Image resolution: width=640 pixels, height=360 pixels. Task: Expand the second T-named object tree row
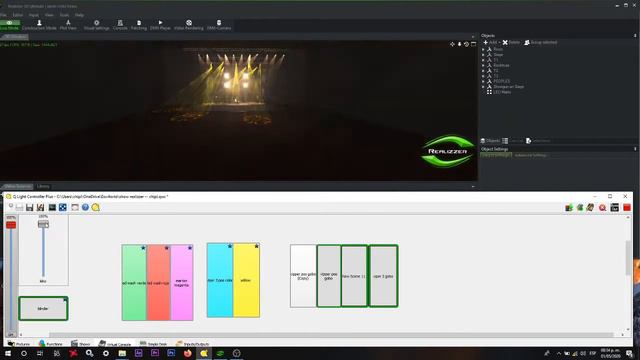pyautogui.click(x=483, y=71)
